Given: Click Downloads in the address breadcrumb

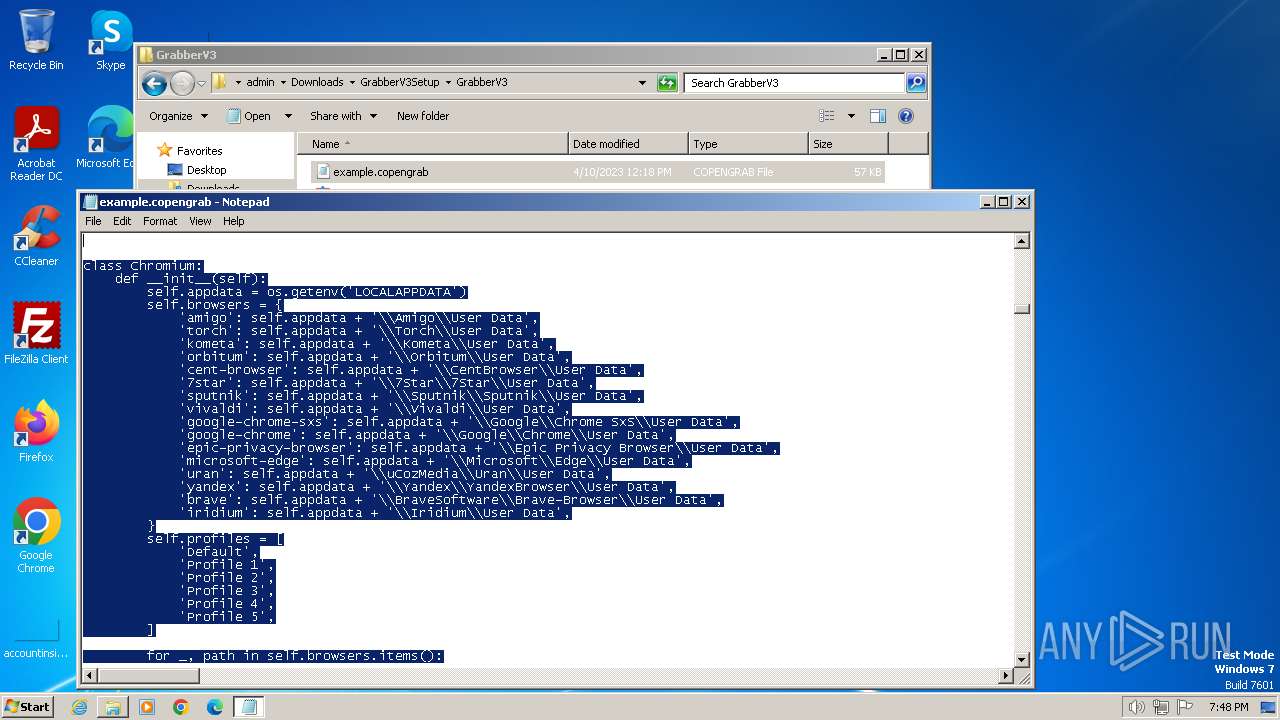Looking at the screenshot, I should click(317, 83).
